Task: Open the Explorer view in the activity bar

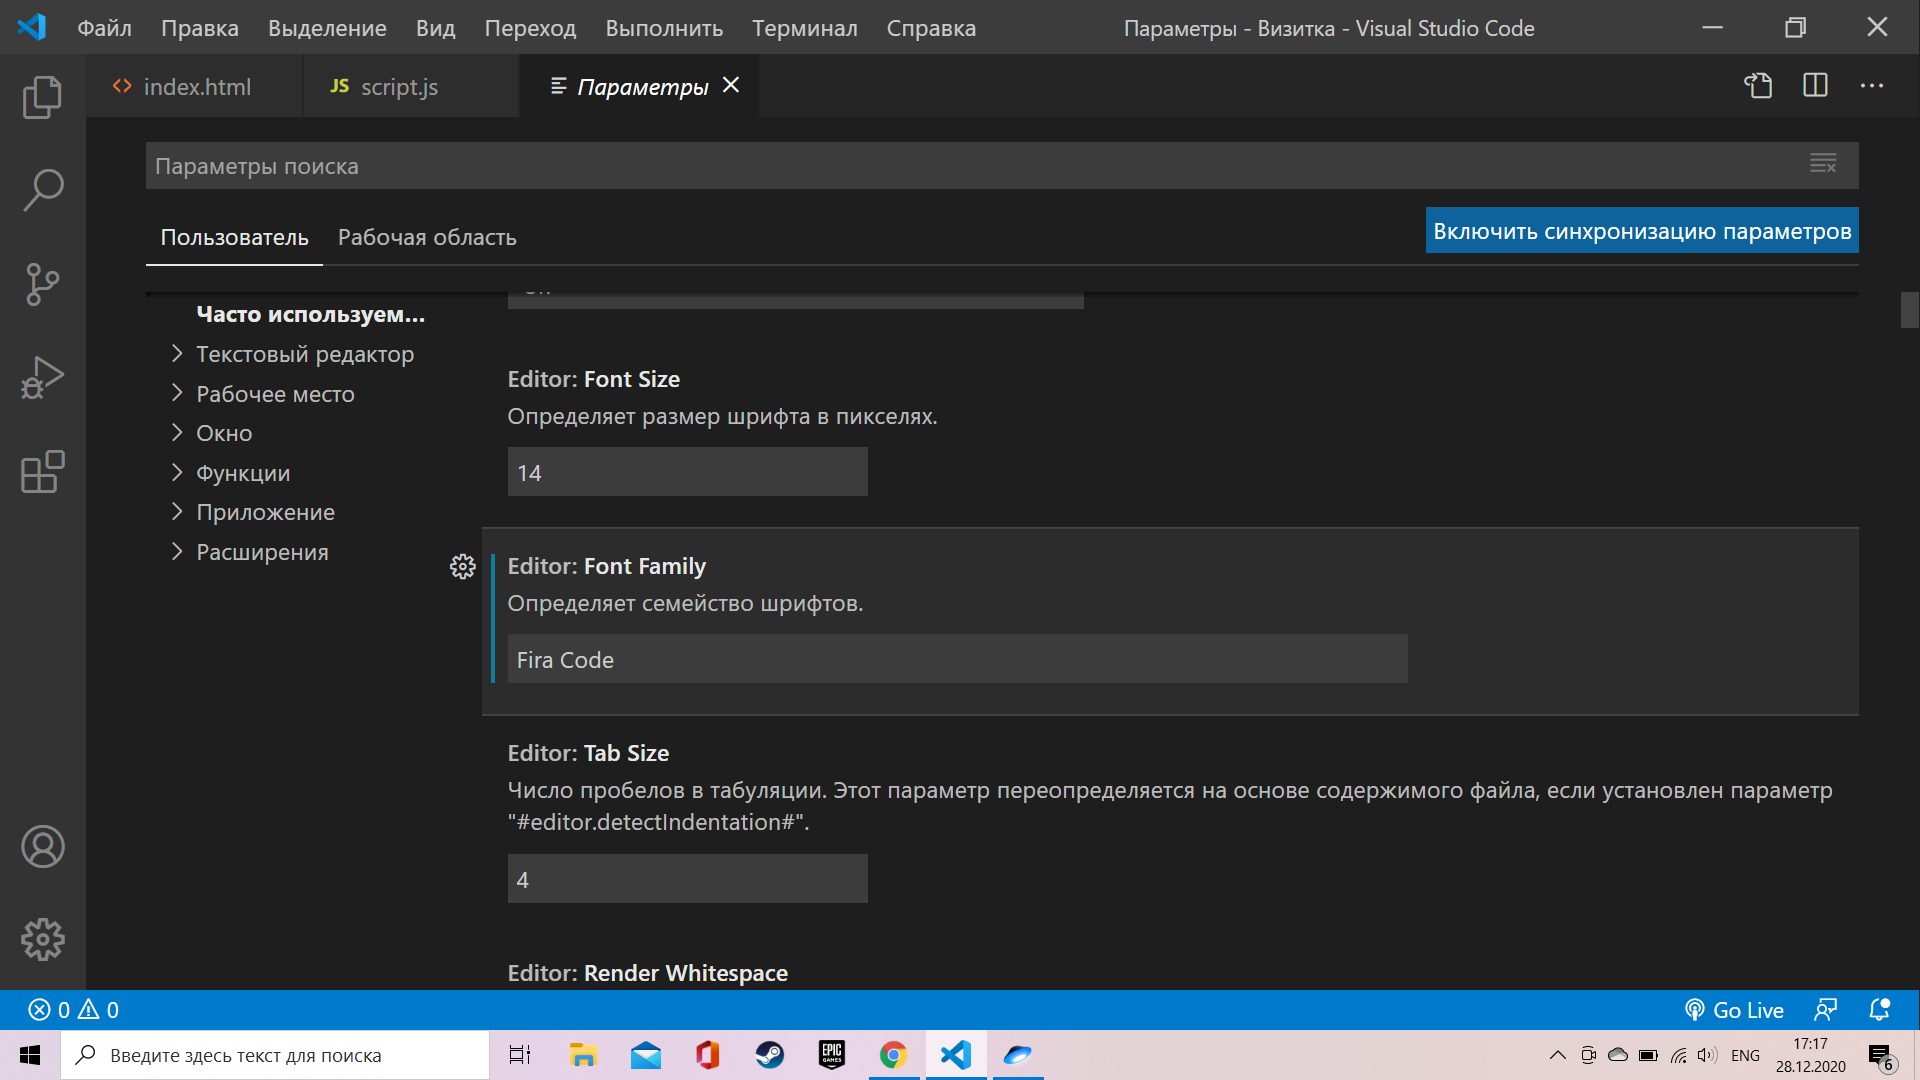Action: click(x=42, y=97)
